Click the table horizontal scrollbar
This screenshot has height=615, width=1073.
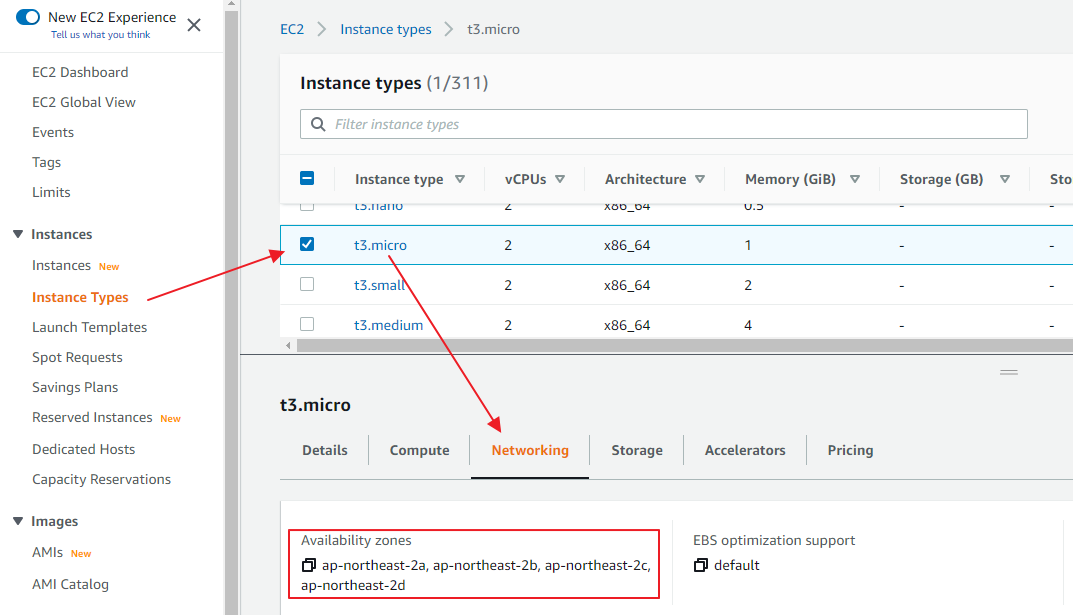[684, 345]
